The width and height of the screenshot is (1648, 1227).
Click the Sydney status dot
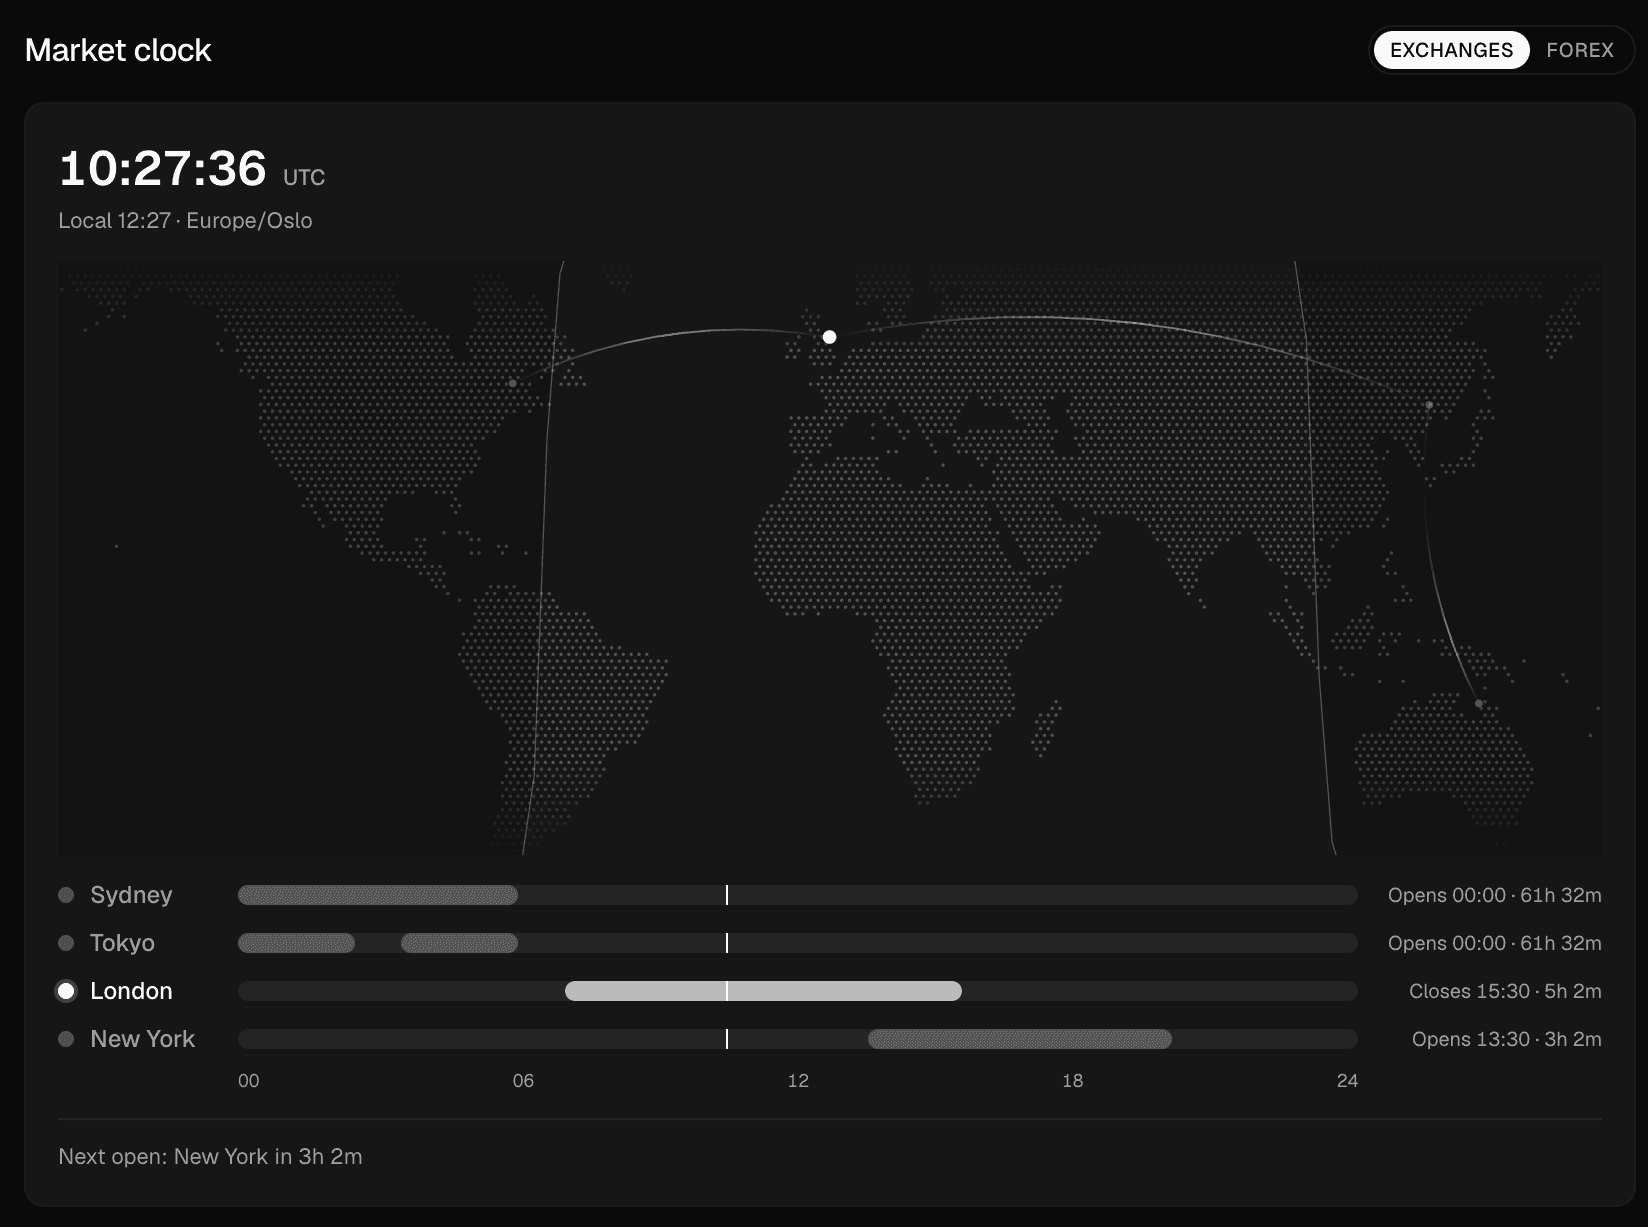[x=66, y=895]
